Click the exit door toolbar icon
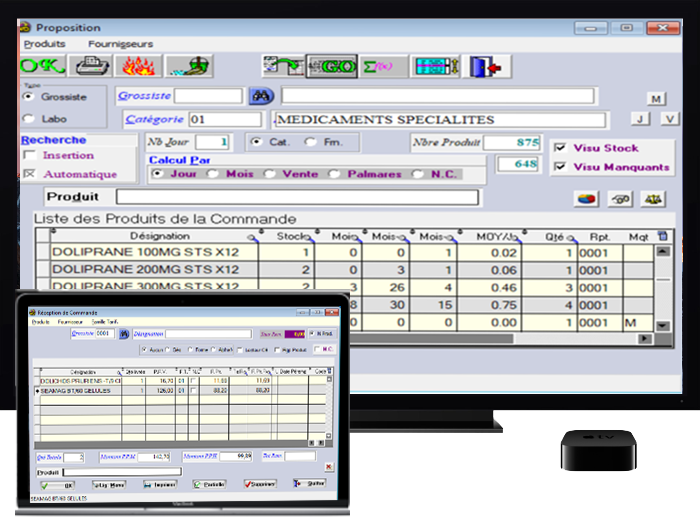Image resolution: width=700 pixels, height=517 pixels. 487,67
